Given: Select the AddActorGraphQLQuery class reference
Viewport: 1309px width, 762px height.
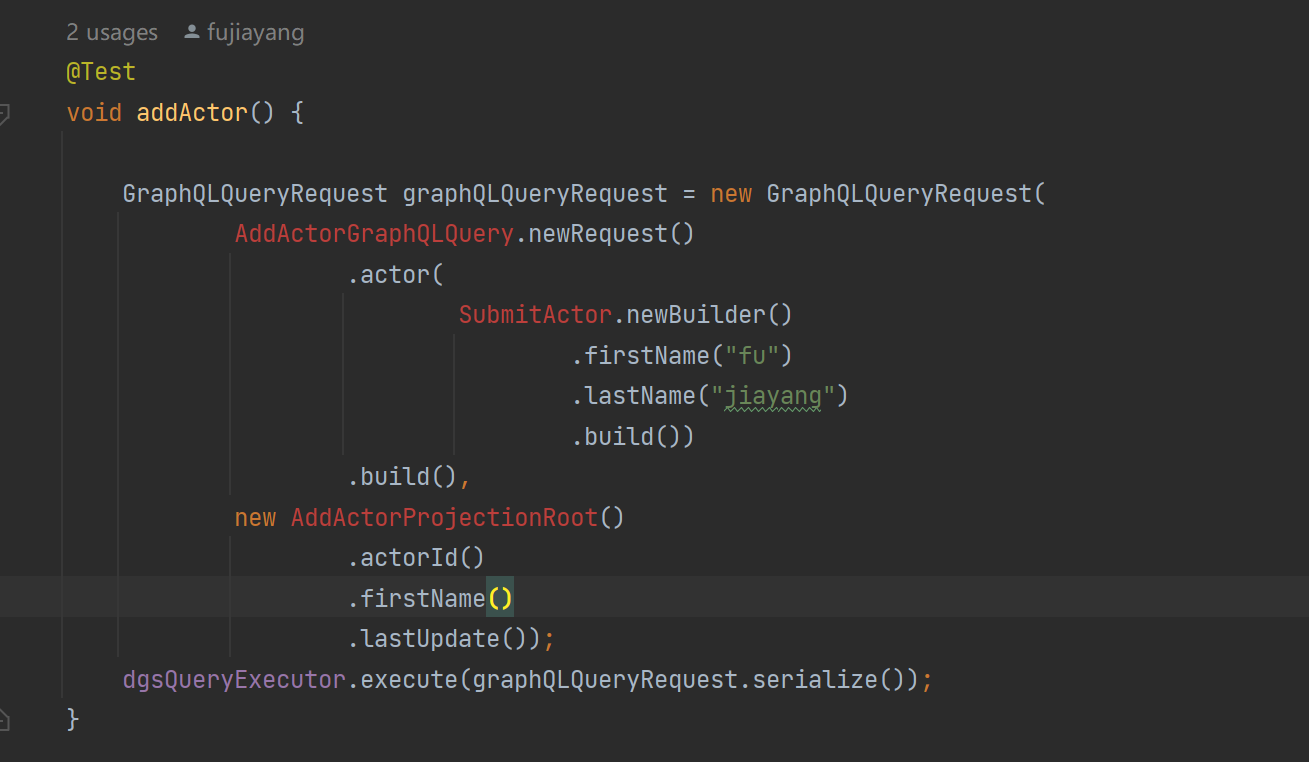Looking at the screenshot, I should point(373,234).
